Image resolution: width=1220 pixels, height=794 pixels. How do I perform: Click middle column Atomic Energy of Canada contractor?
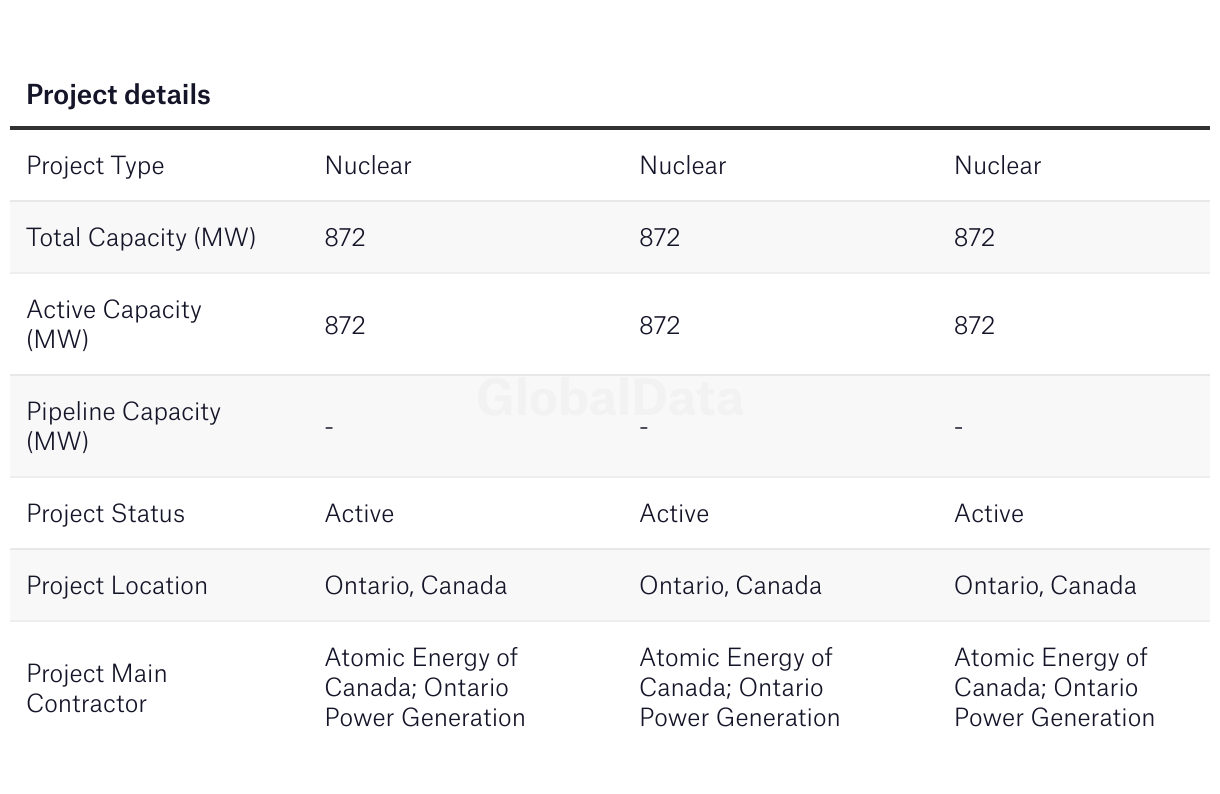(736, 672)
